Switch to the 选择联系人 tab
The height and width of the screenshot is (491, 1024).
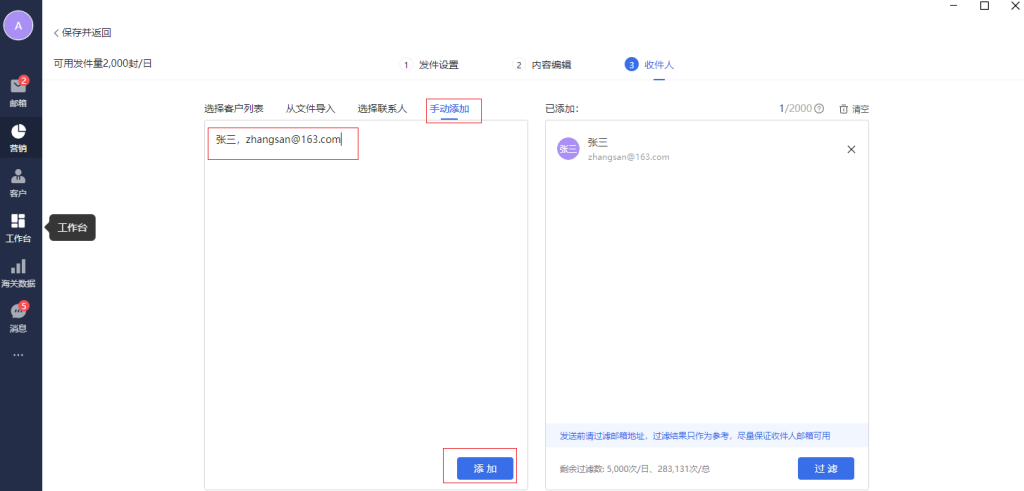point(382,108)
